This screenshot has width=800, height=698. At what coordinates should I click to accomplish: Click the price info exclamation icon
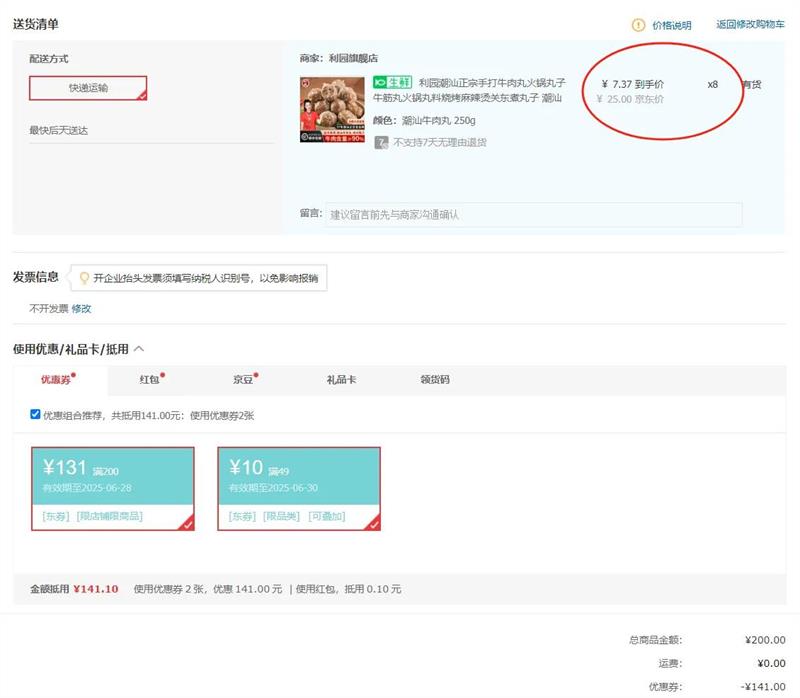click(x=638, y=25)
